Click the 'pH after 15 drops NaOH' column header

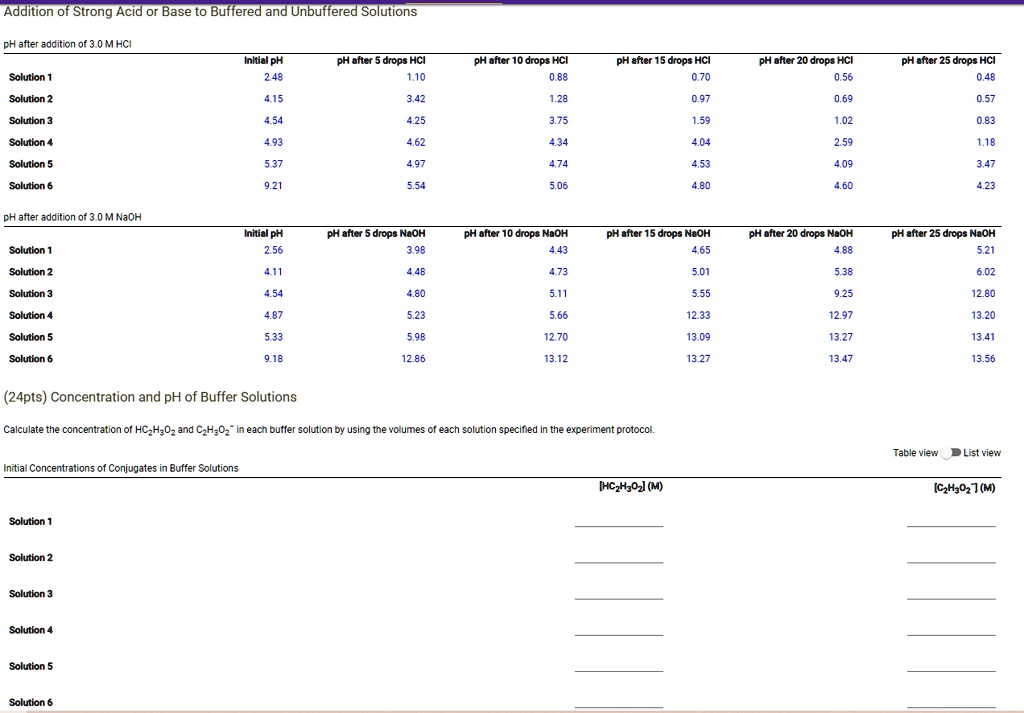pyautogui.click(x=658, y=233)
